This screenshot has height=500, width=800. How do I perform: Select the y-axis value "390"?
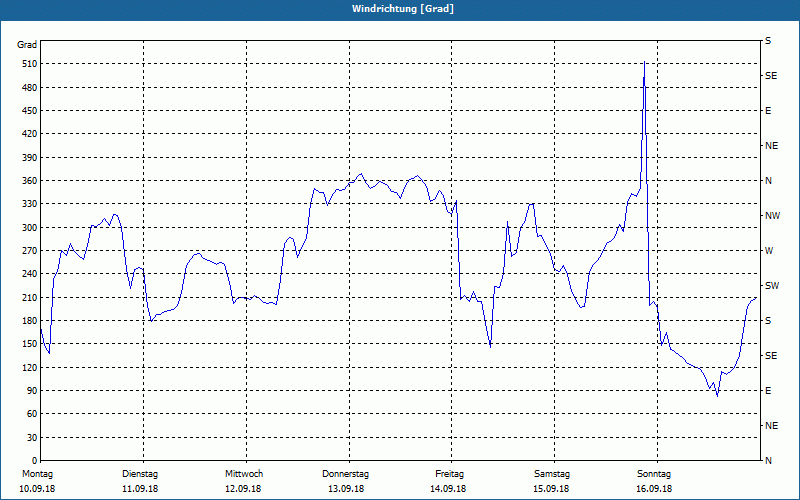coord(30,158)
